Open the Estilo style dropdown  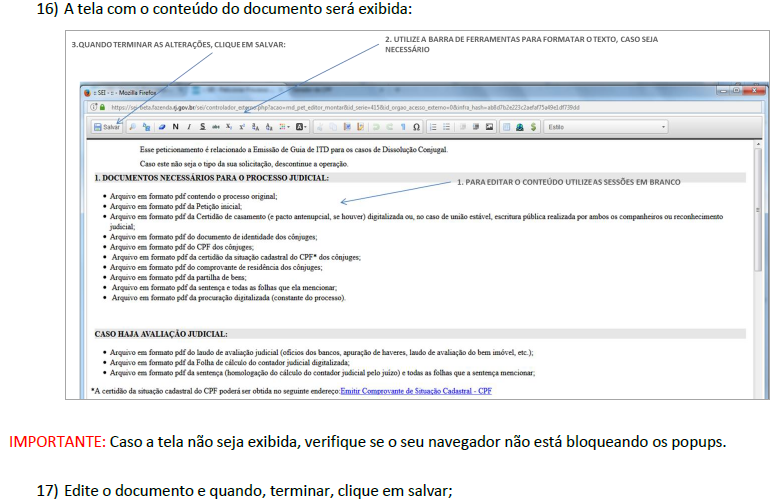point(606,127)
